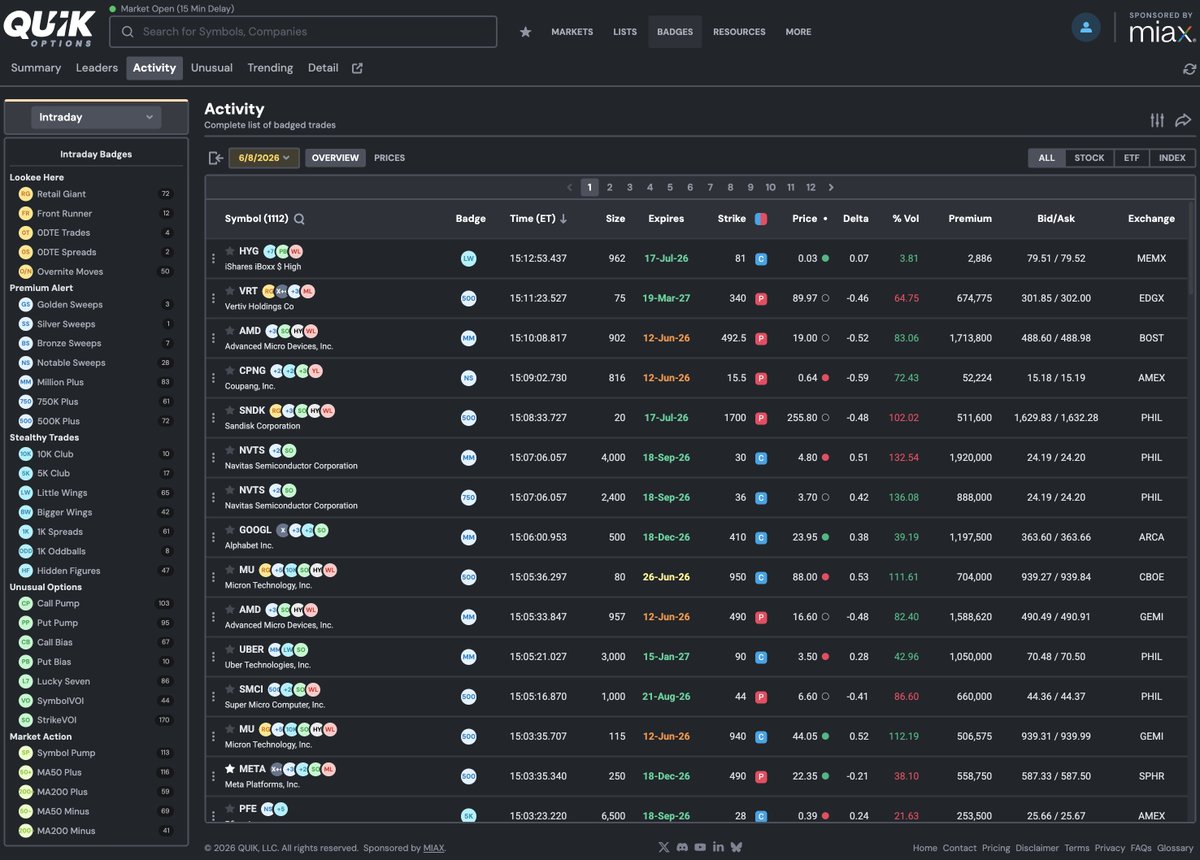Image resolution: width=1200 pixels, height=860 pixels.
Task: Open the Pricing footer link
Action: pyautogui.click(x=996, y=848)
